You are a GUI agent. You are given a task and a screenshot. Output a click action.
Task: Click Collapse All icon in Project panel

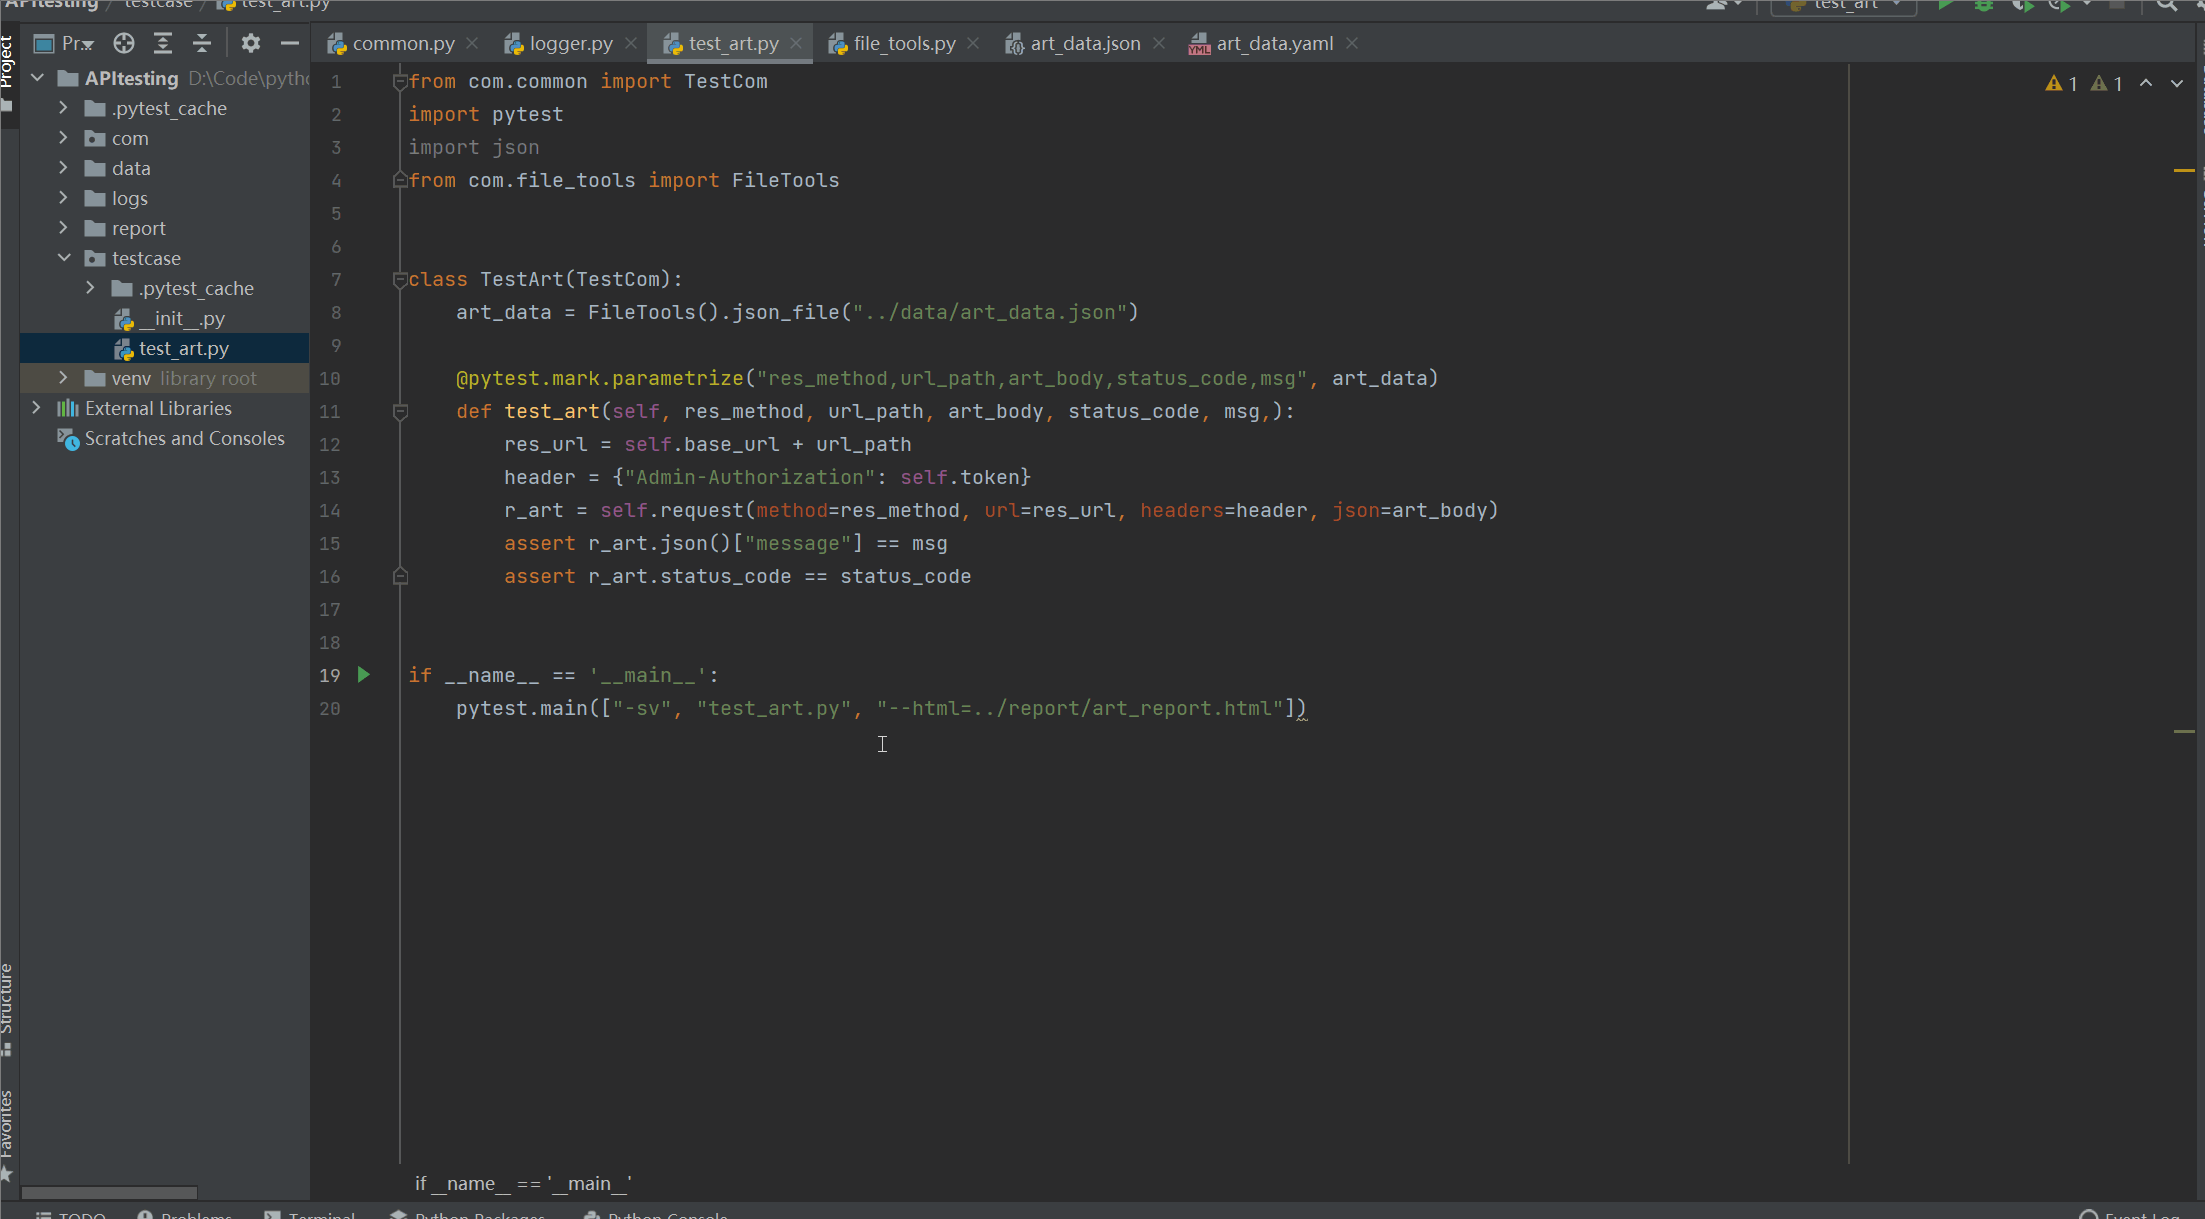click(202, 43)
